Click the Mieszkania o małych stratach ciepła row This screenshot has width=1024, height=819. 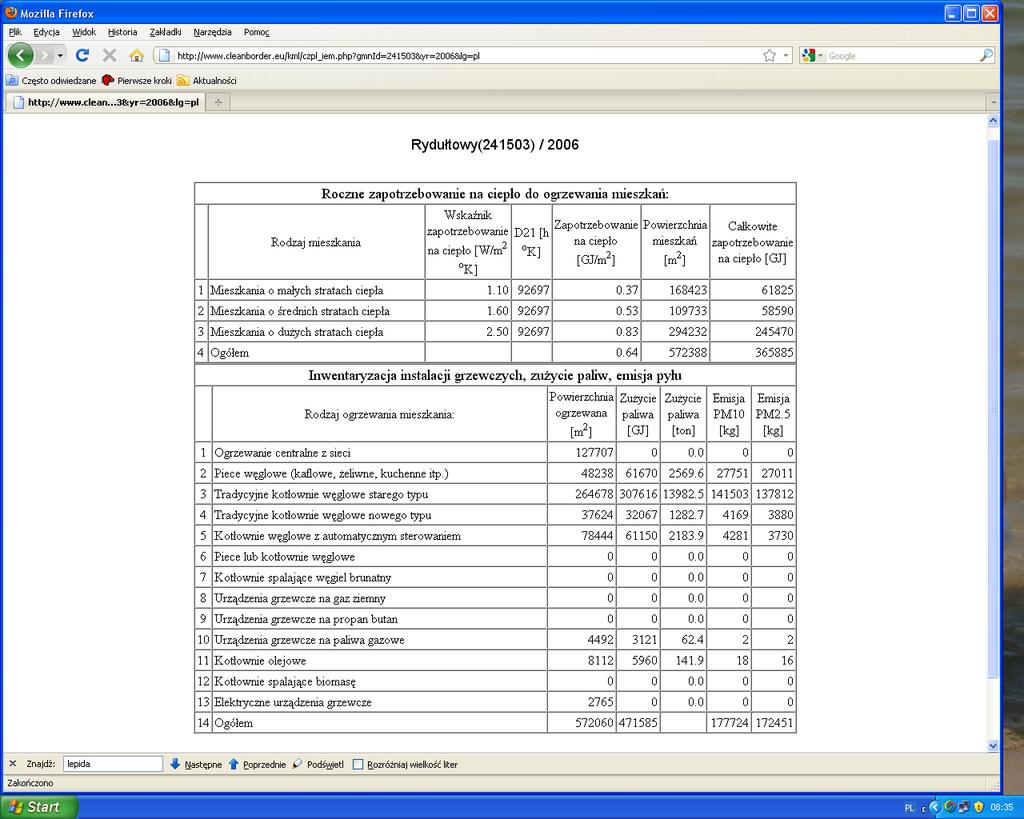click(495, 290)
